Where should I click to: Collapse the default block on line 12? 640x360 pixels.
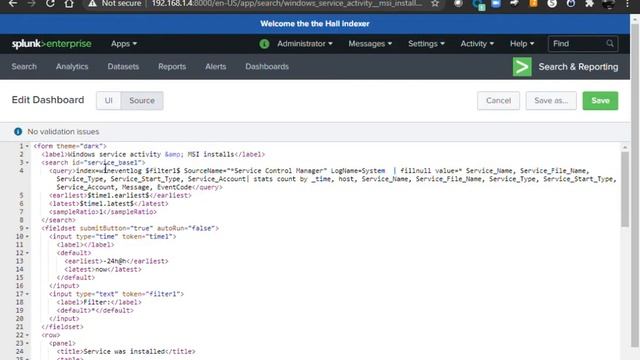click(x=27, y=253)
